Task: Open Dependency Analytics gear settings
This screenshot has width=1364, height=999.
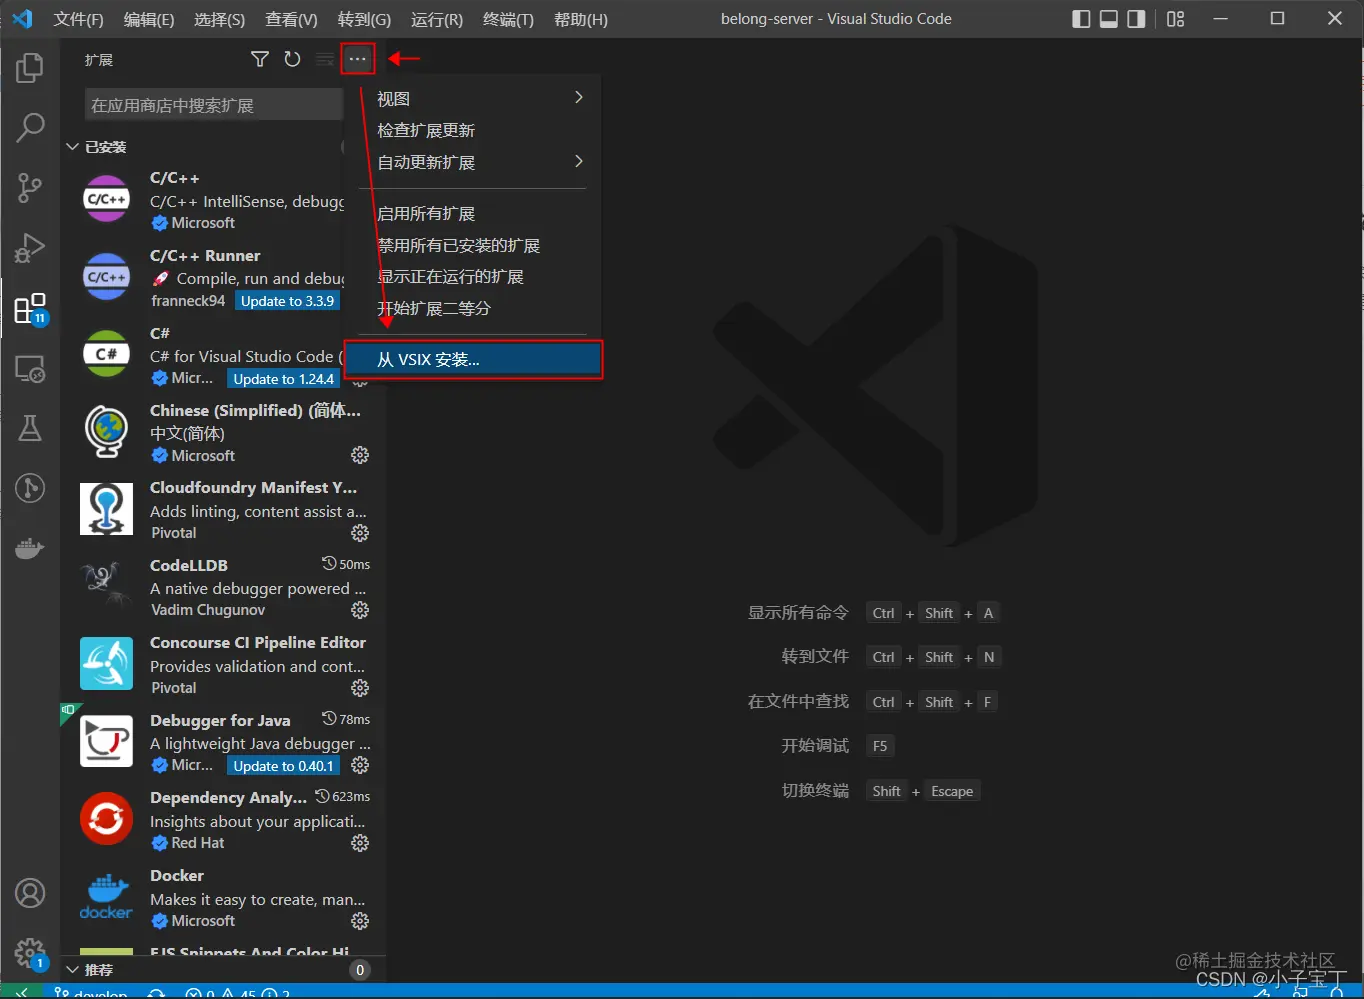Action: (360, 843)
